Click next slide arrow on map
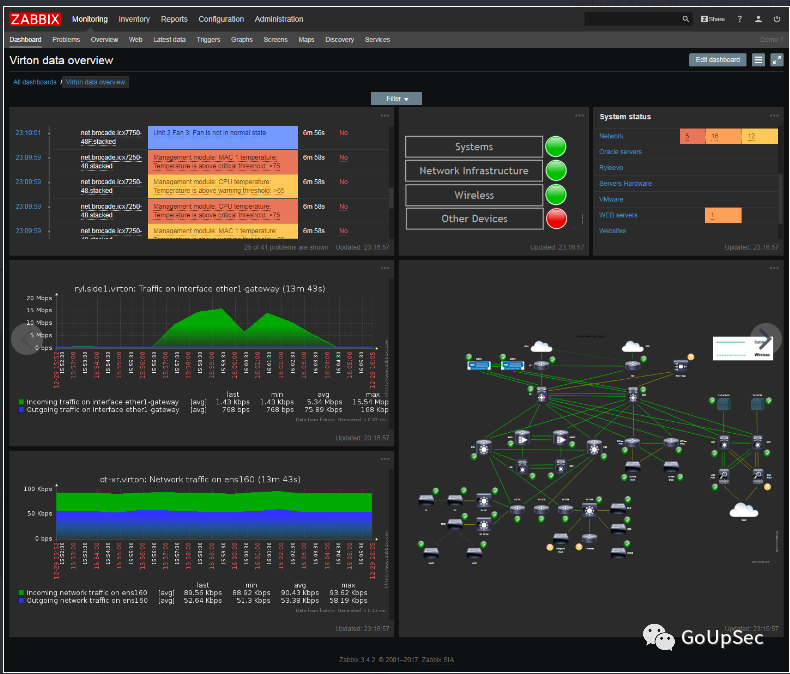The width and height of the screenshot is (790, 674). (766, 339)
